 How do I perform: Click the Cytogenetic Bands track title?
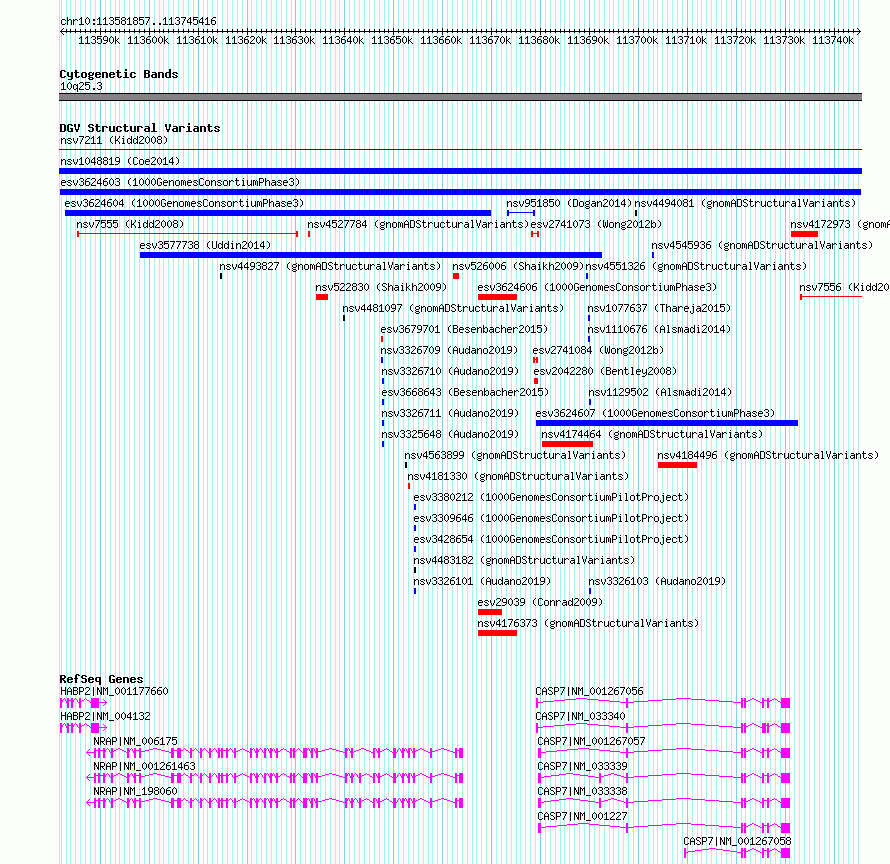pyautogui.click(x=119, y=74)
